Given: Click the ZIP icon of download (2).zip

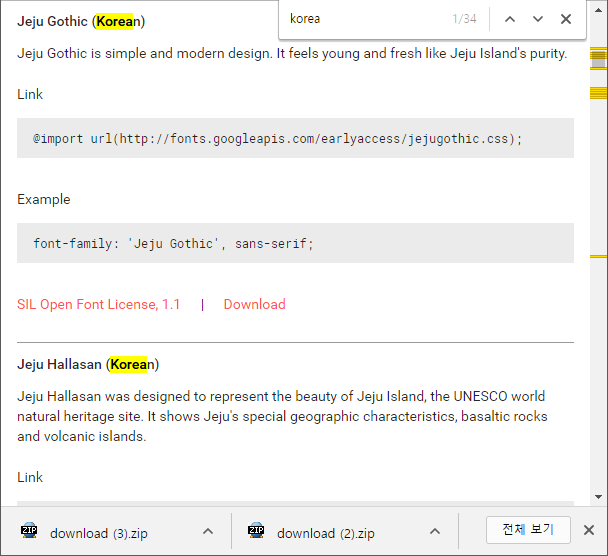Looking at the screenshot, I should [256, 530].
